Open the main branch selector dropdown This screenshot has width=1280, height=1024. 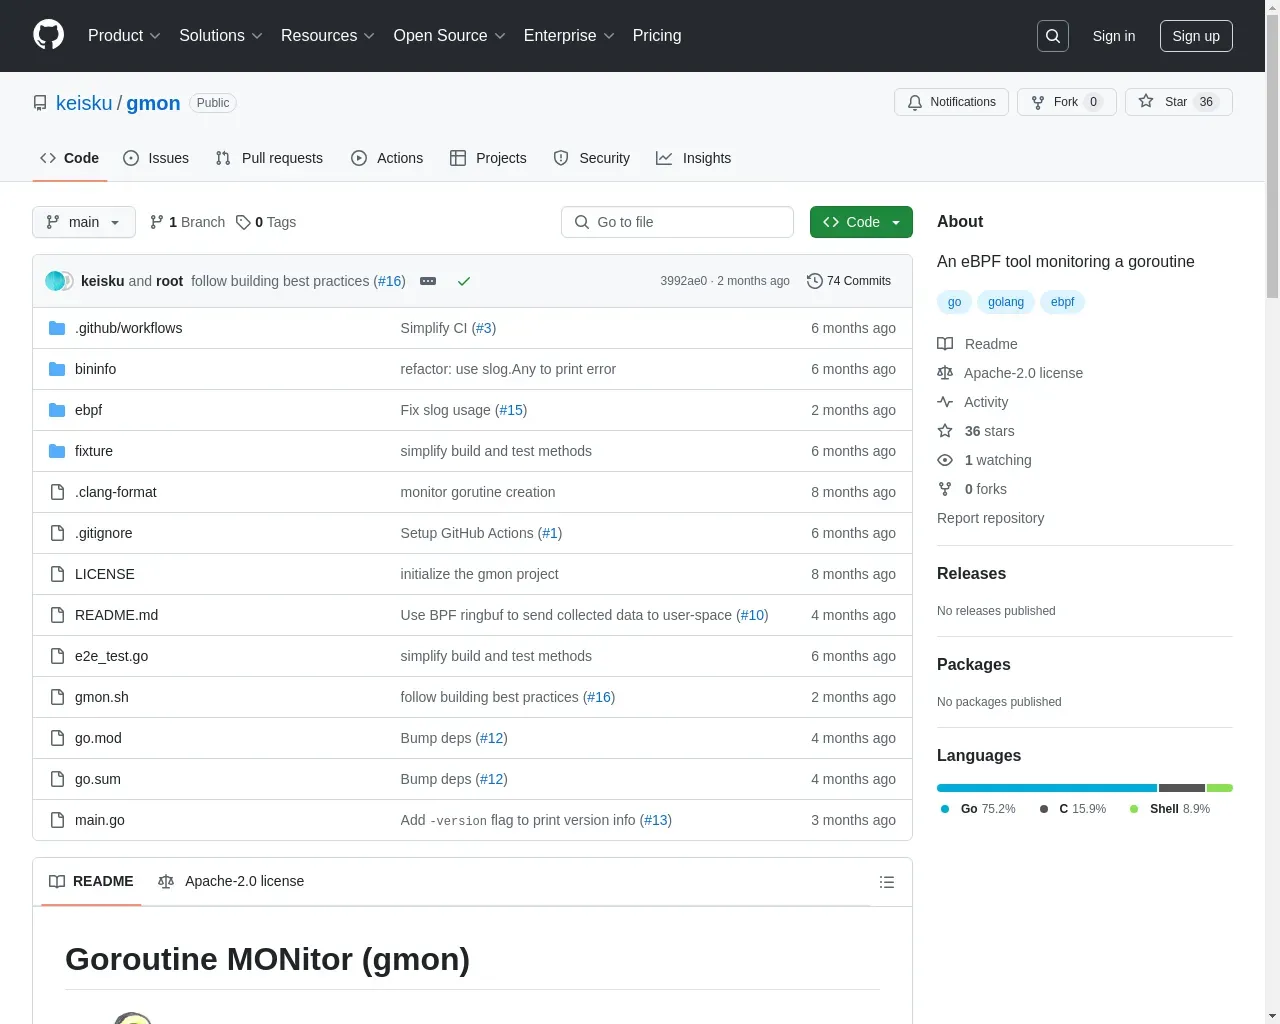[x=84, y=222]
